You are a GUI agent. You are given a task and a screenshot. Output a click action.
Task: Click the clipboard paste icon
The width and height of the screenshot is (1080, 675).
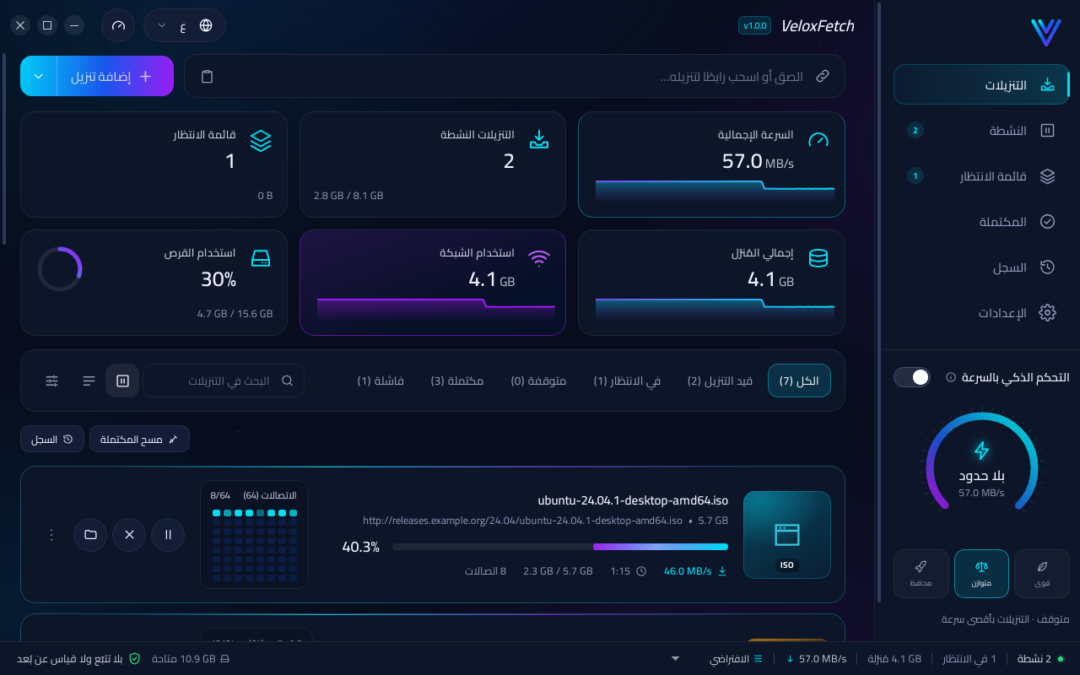[207, 76]
